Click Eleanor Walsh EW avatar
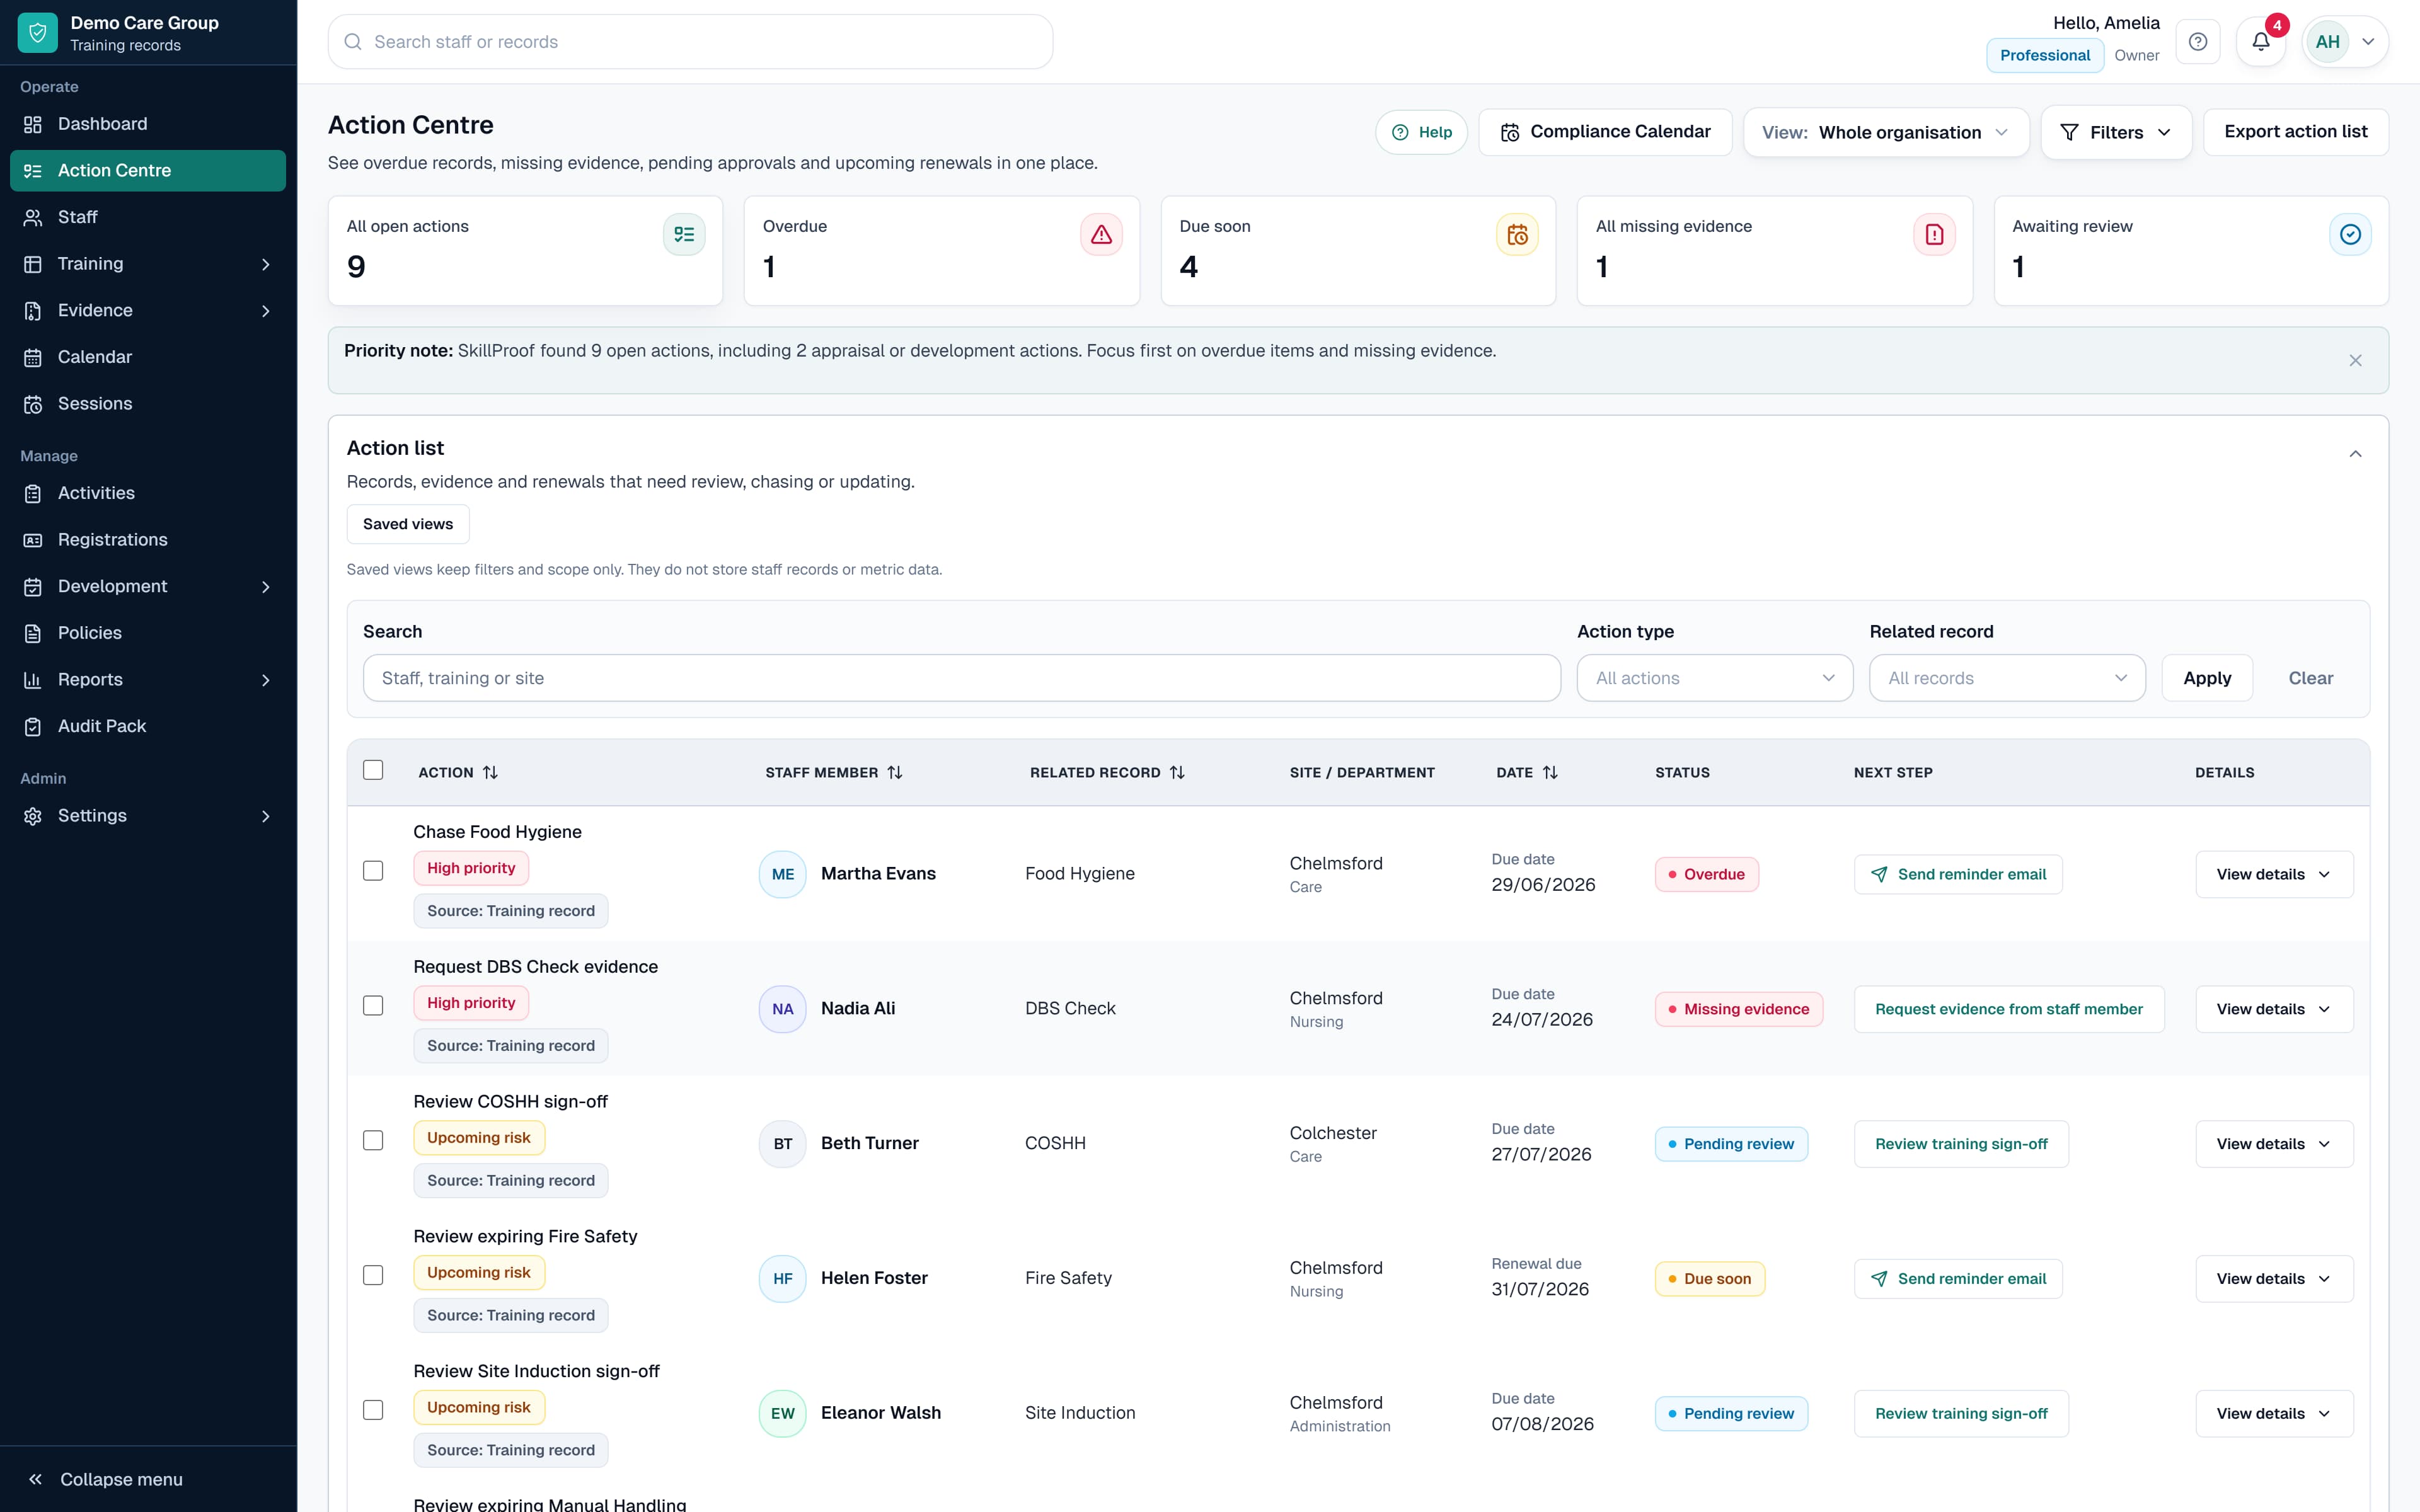This screenshot has height=1512, width=2420. click(x=783, y=1413)
